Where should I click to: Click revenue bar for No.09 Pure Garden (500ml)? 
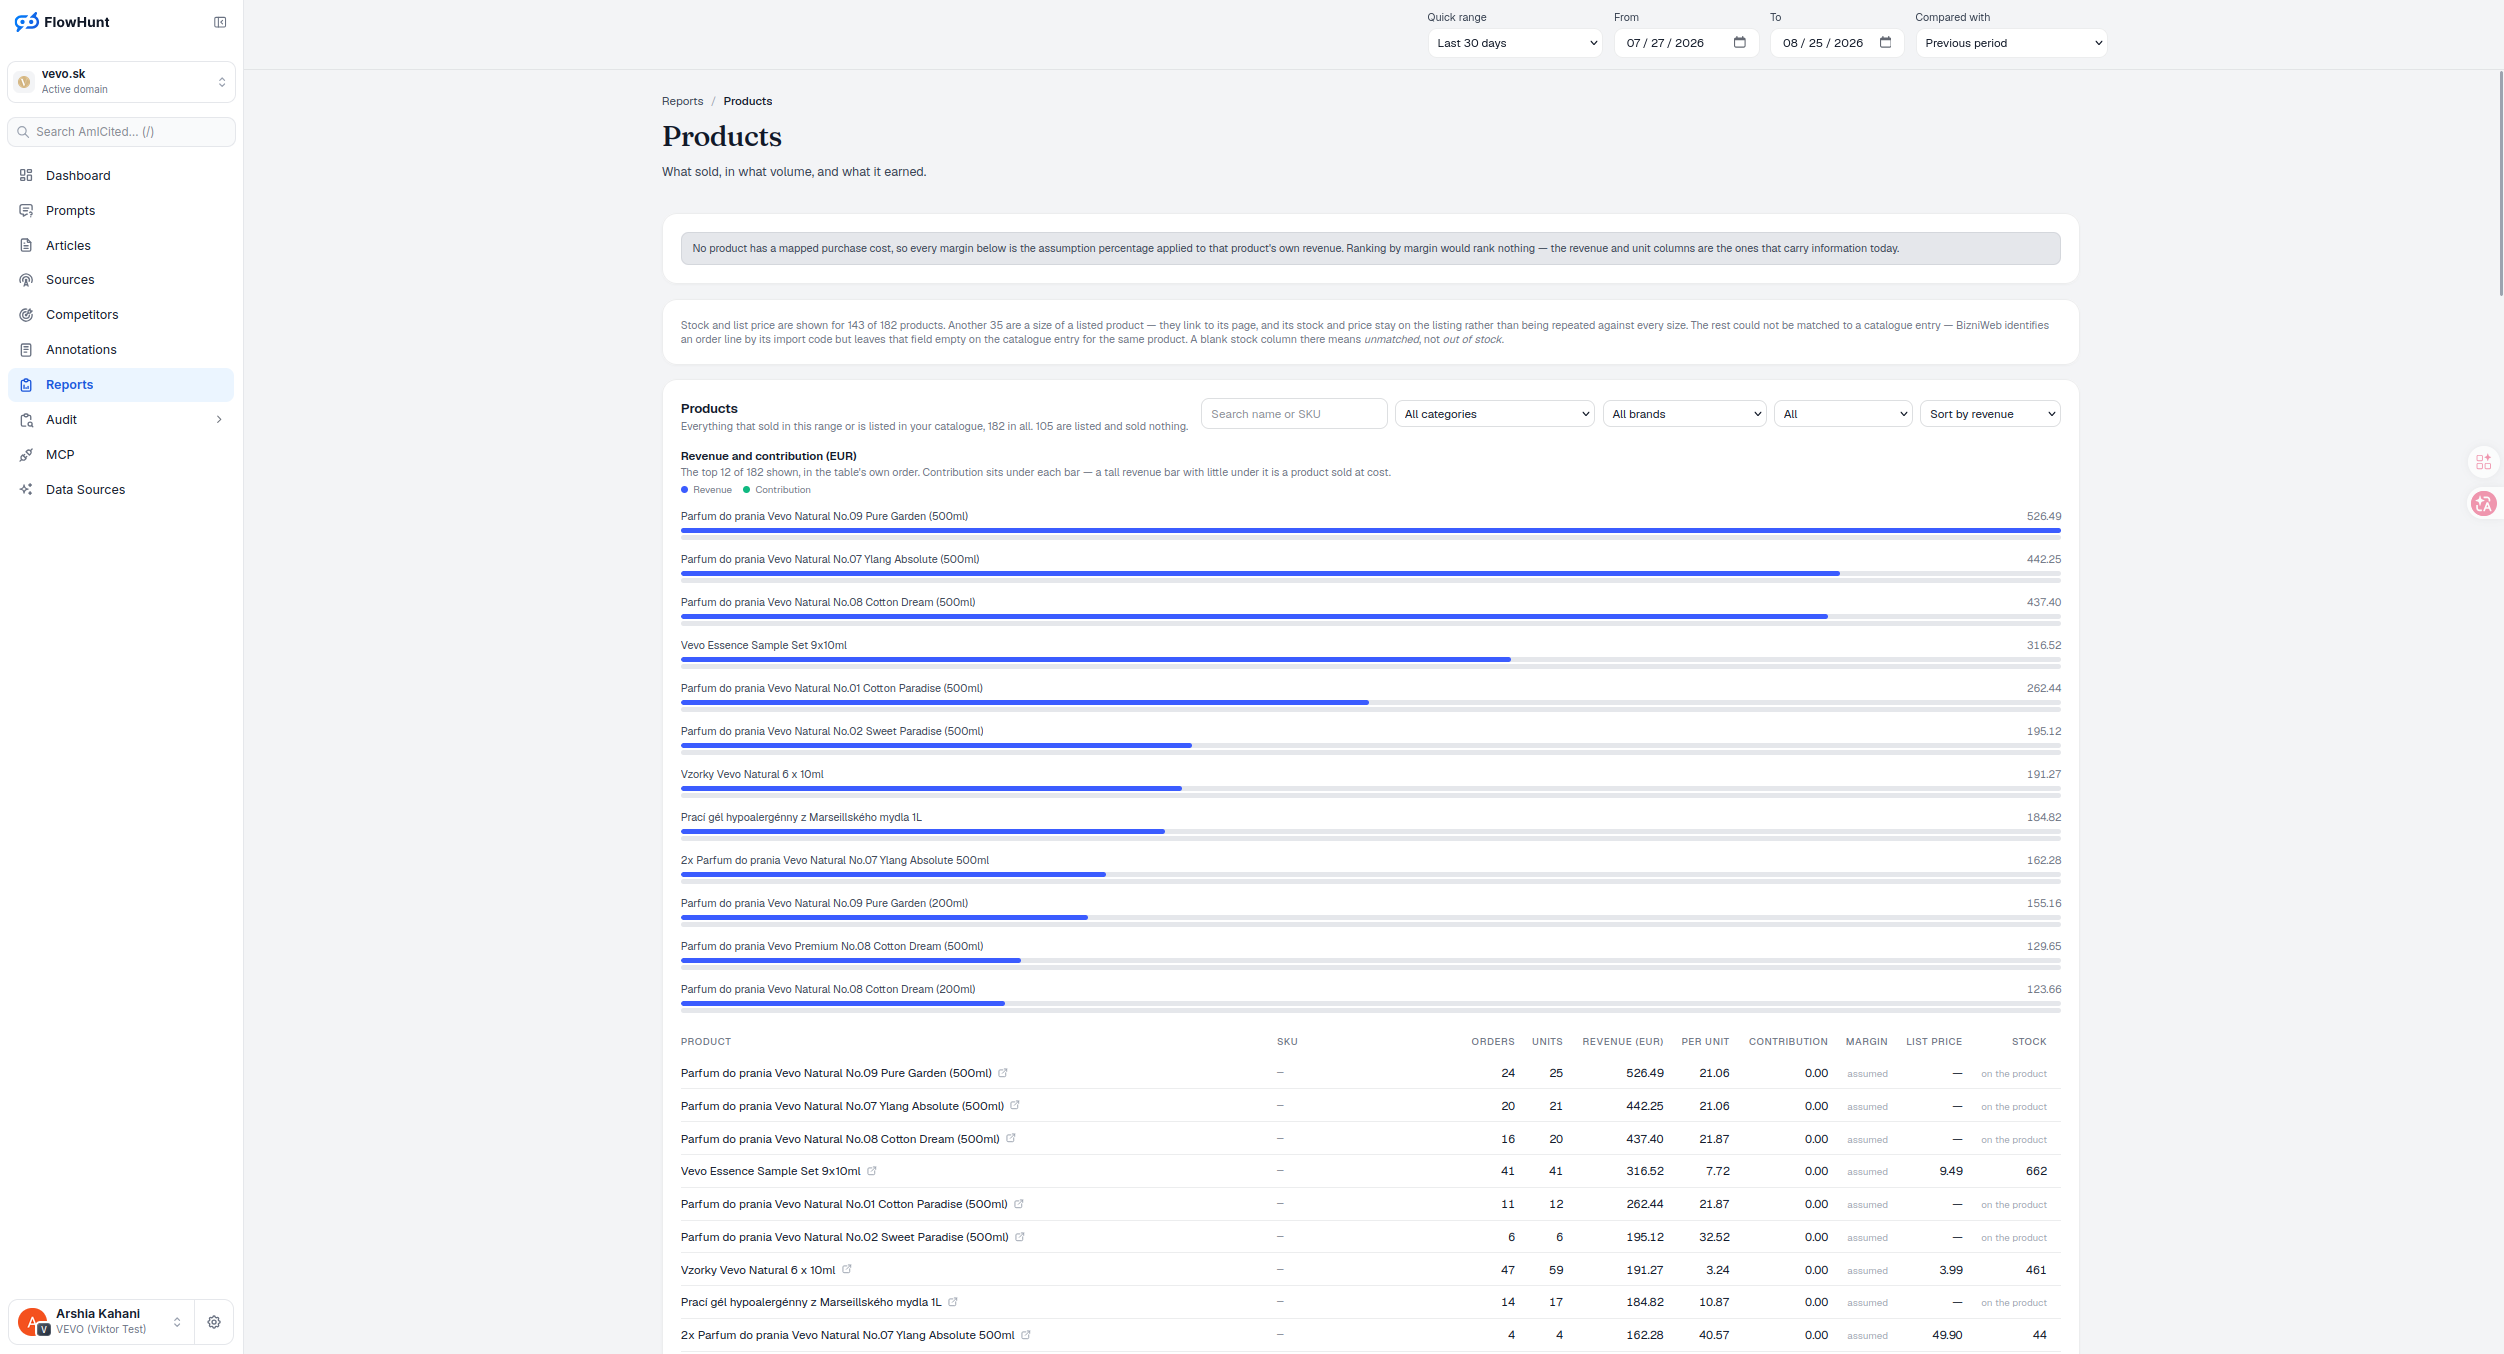[x=1371, y=530]
